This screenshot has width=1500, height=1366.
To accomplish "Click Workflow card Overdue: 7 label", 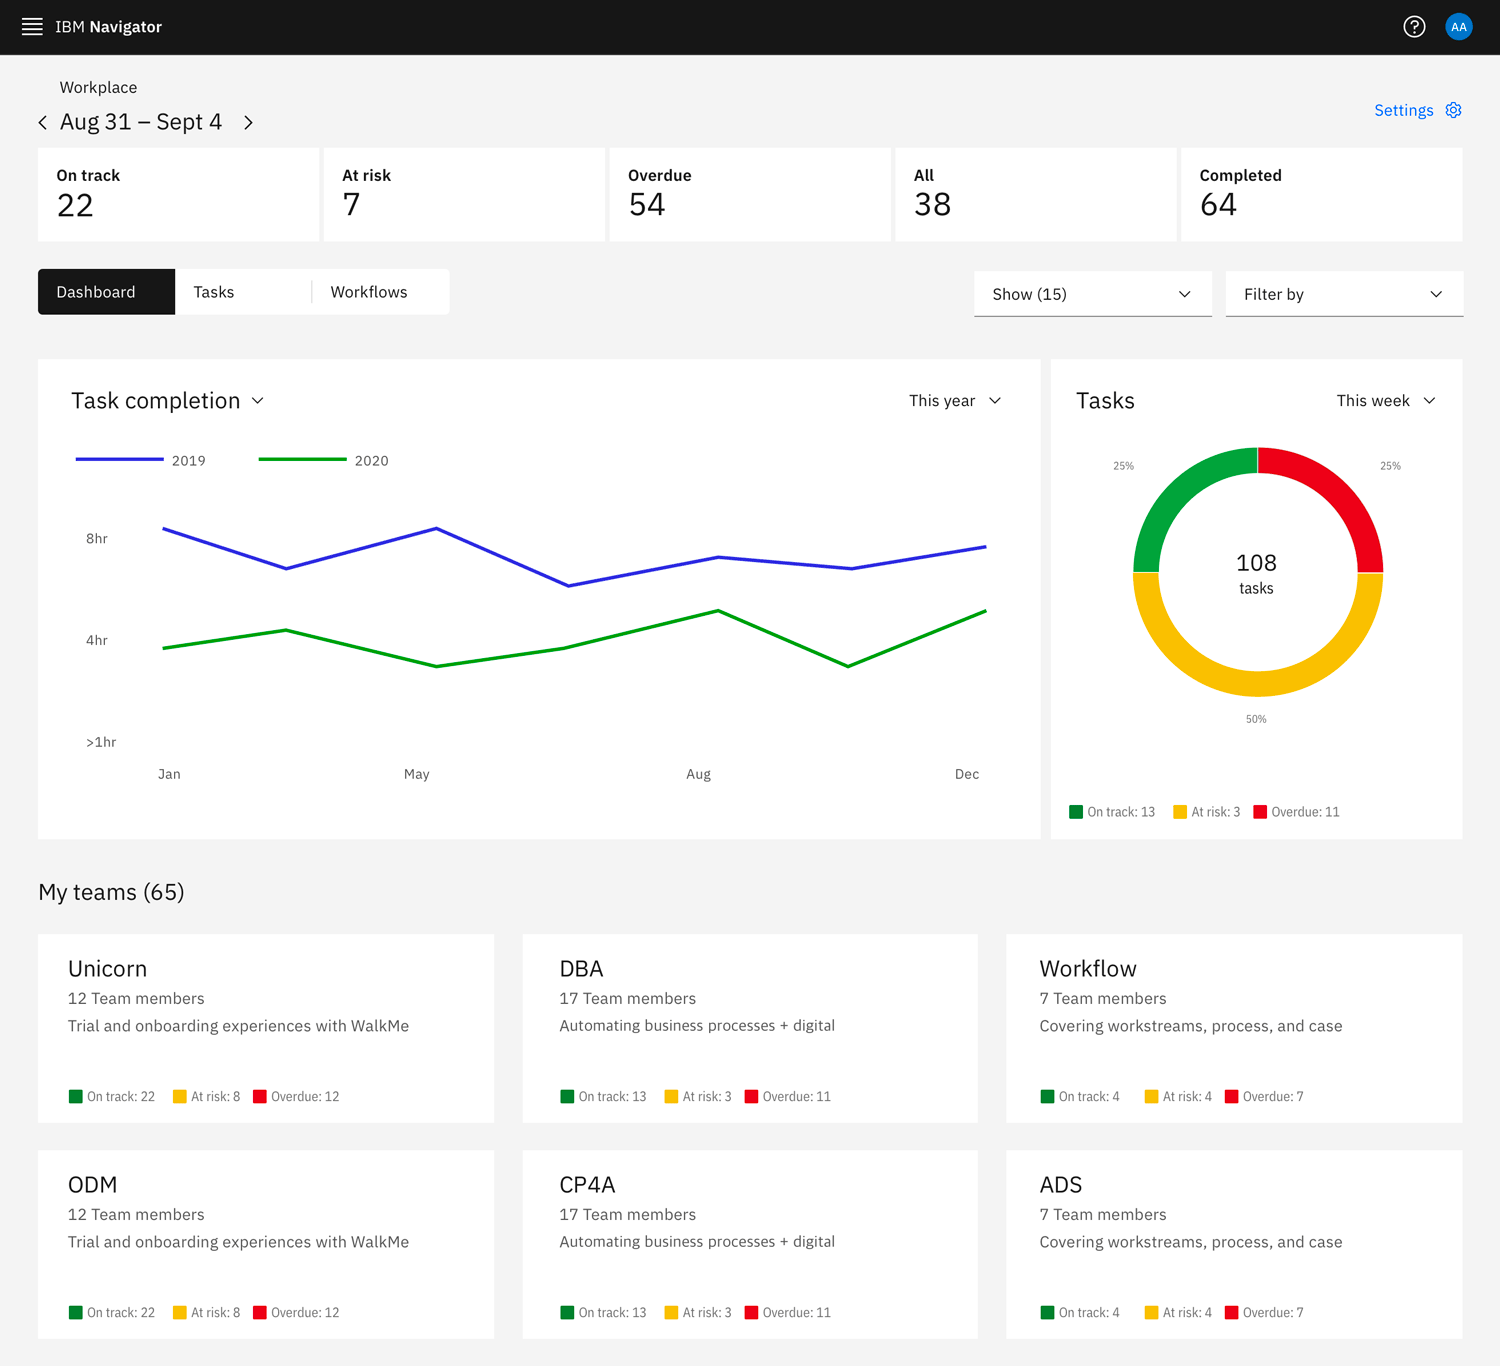I will coord(1273,1097).
